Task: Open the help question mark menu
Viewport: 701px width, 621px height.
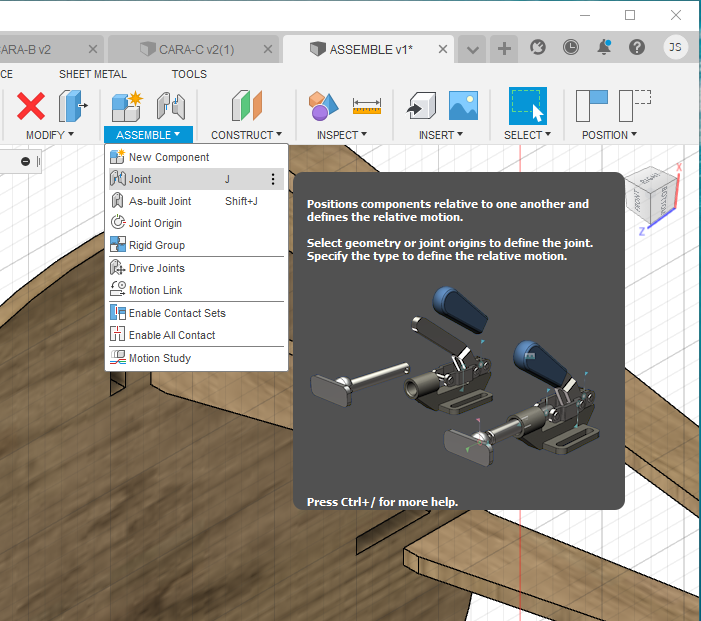Action: [x=637, y=47]
